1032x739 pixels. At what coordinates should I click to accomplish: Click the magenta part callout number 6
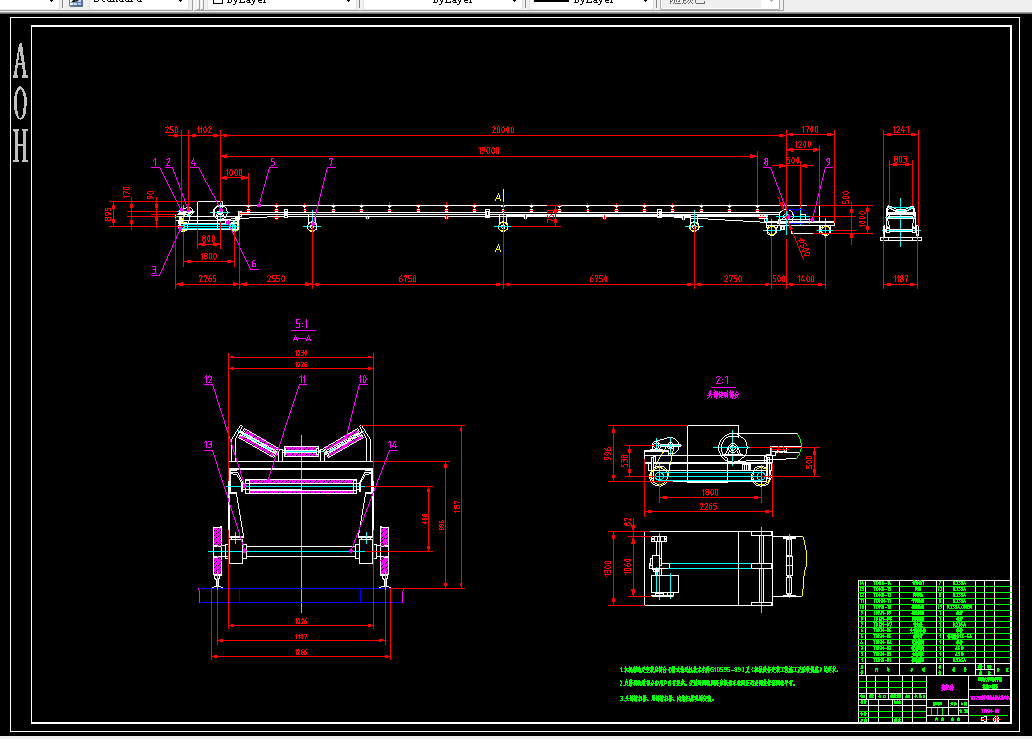254,264
